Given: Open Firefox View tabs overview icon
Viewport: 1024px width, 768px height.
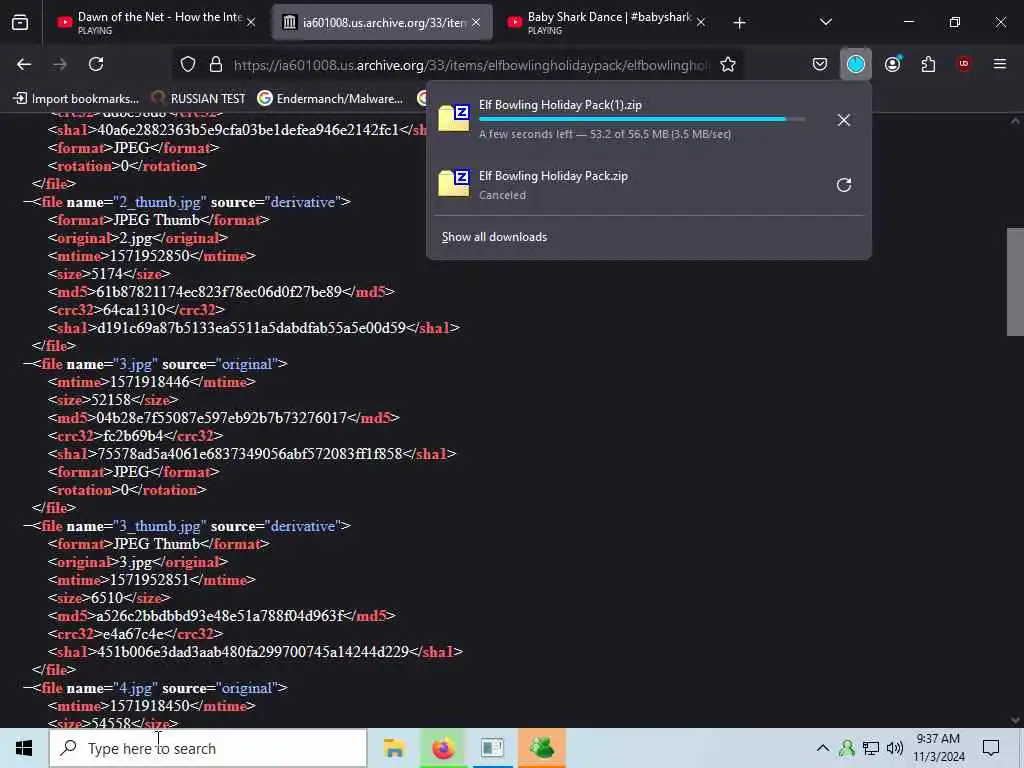Looking at the screenshot, I should [x=20, y=22].
